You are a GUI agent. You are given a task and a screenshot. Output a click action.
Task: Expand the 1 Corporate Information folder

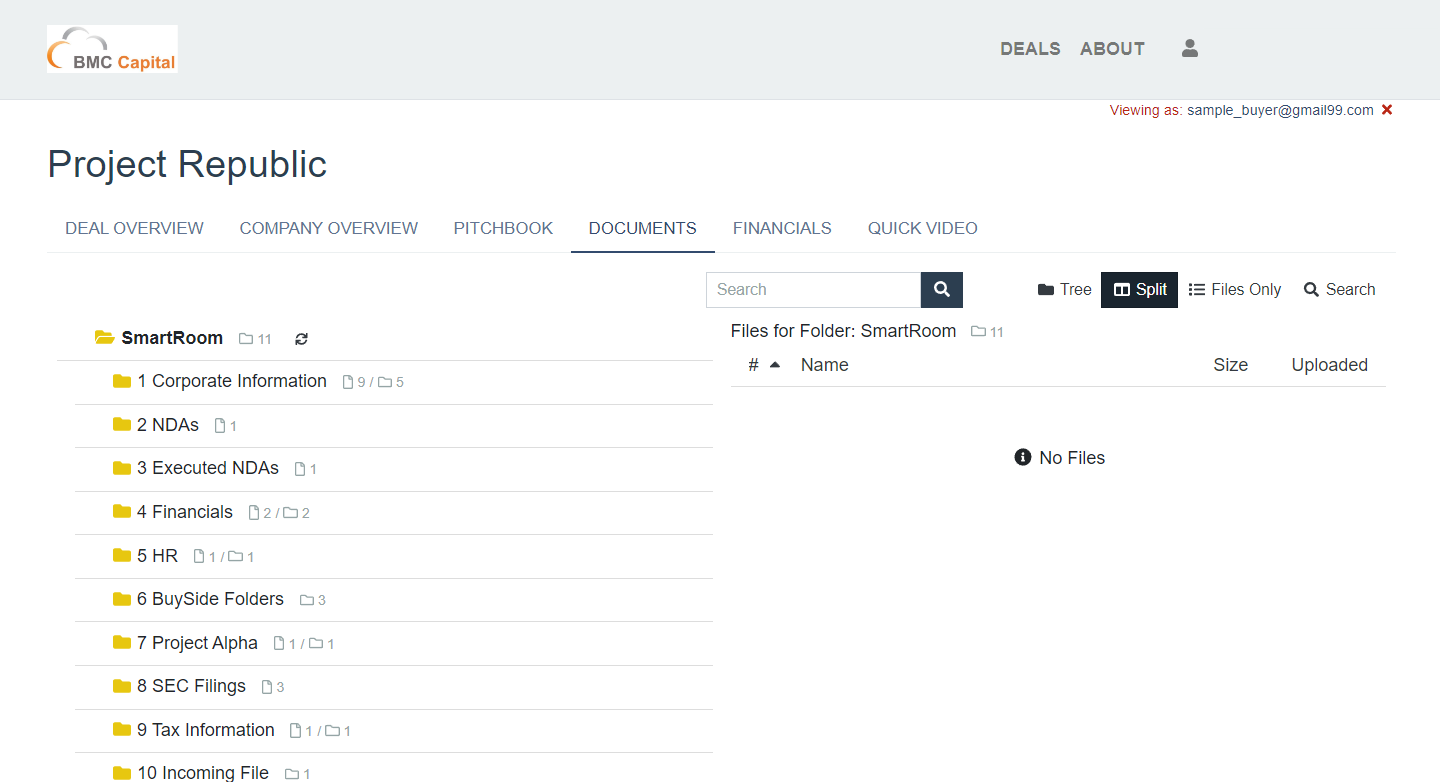[232, 381]
